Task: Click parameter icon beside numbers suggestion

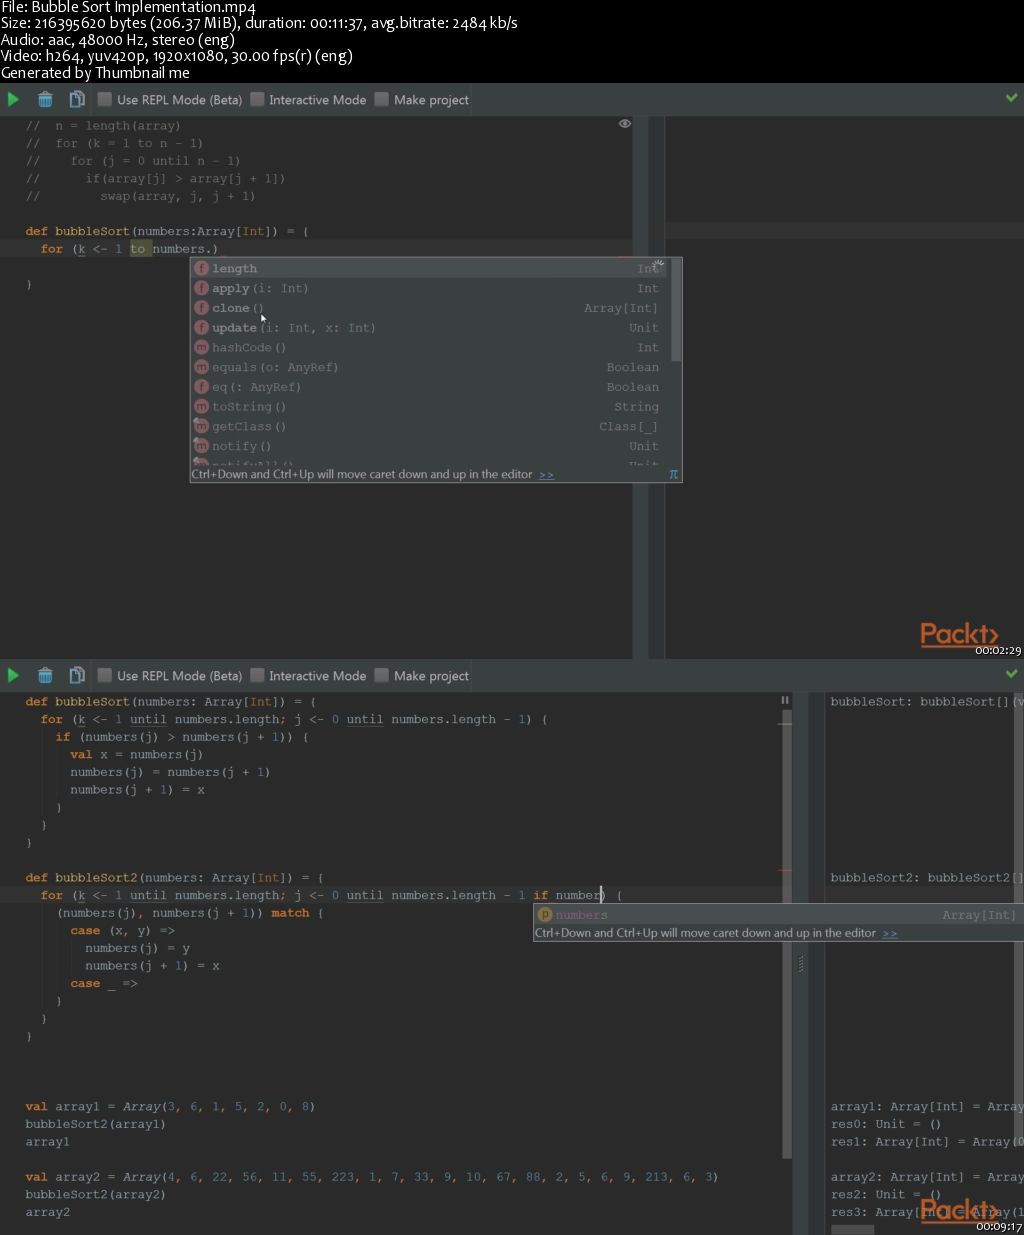Action: 545,915
